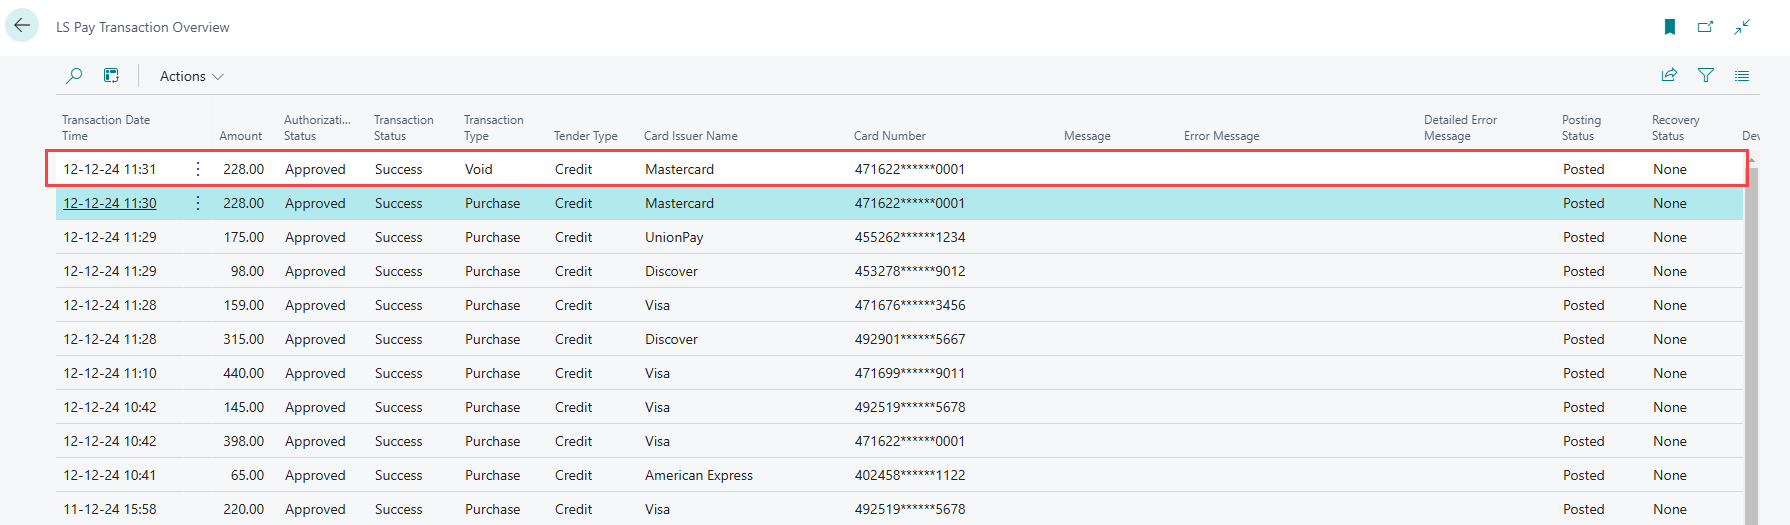
Task: Click the Posting Status column header
Action: coord(1581,128)
